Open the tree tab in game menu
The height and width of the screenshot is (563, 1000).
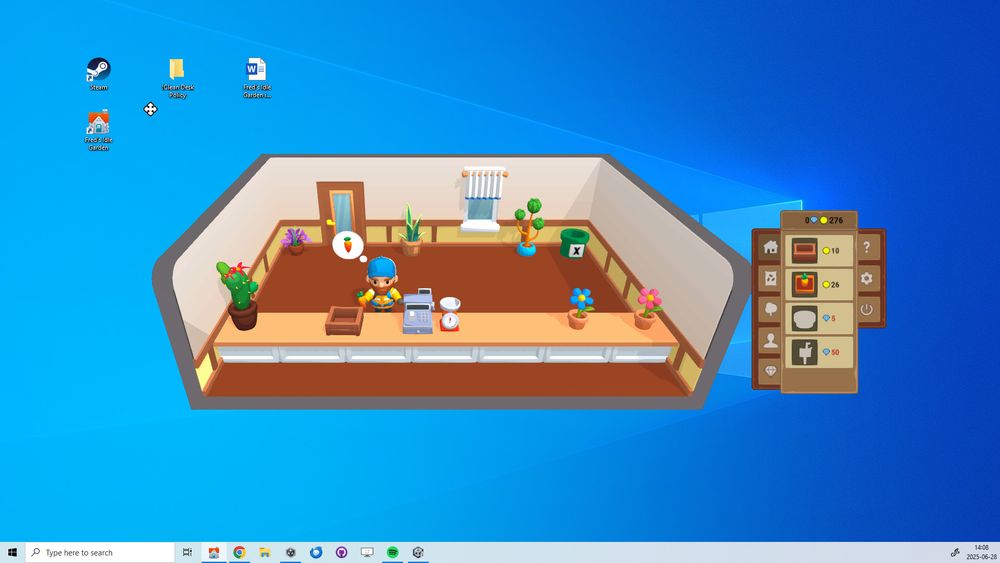point(770,309)
